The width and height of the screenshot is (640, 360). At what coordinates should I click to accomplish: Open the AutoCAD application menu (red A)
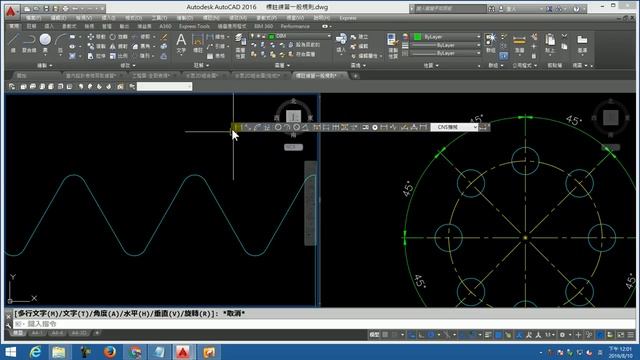click(11, 11)
